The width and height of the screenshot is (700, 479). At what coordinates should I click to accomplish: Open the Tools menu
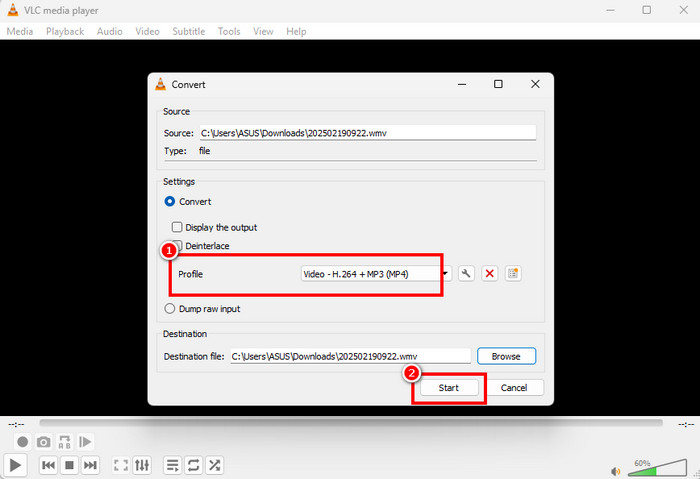(229, 31)
